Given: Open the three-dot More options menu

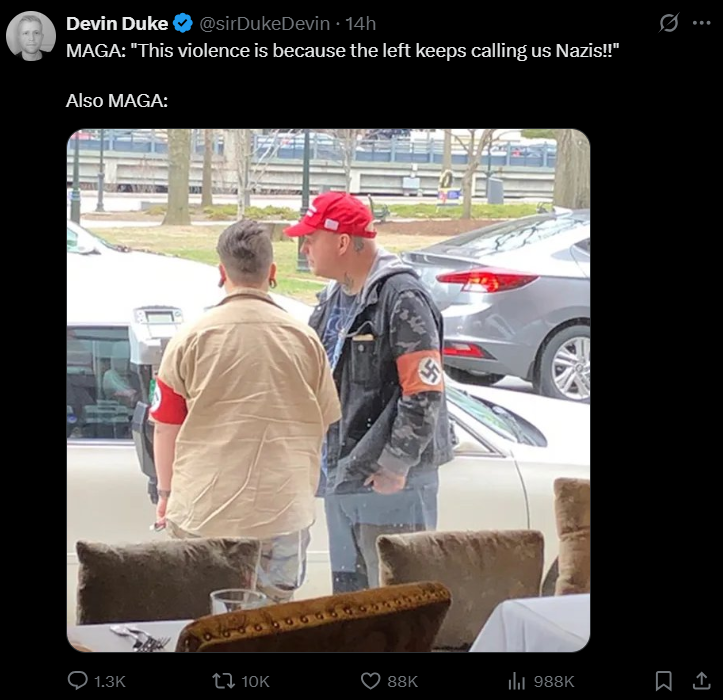Looking at the screenshot, I should pos(702,23).
